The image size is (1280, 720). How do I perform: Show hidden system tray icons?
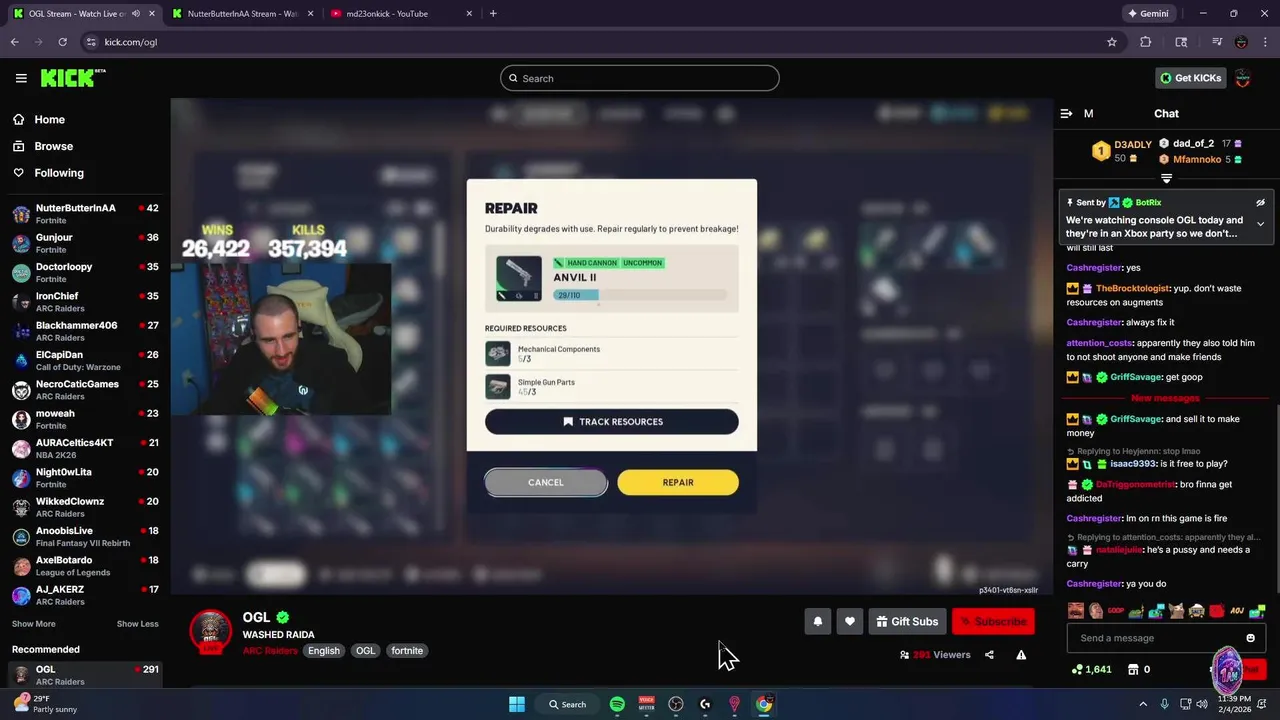[x=1143, y=704]
